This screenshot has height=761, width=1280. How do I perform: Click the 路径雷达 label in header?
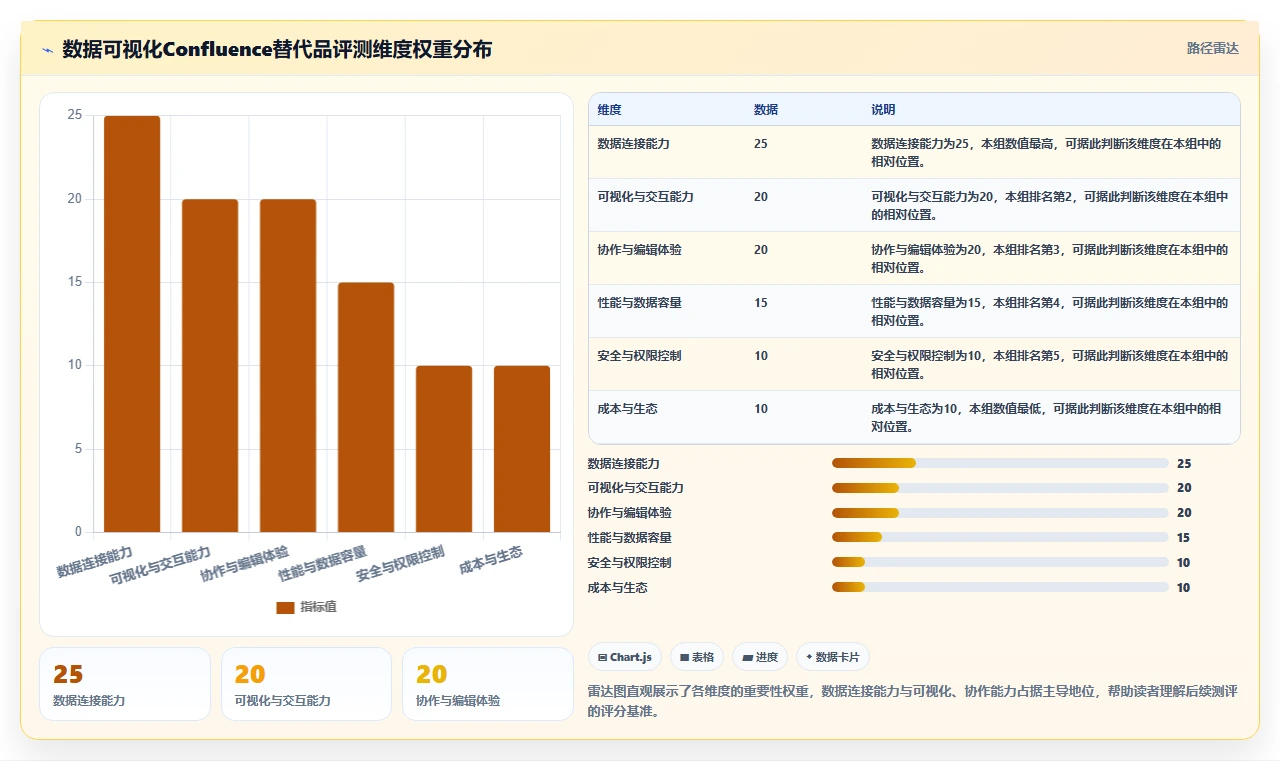pyautogui.click(x=1212, y=48)
